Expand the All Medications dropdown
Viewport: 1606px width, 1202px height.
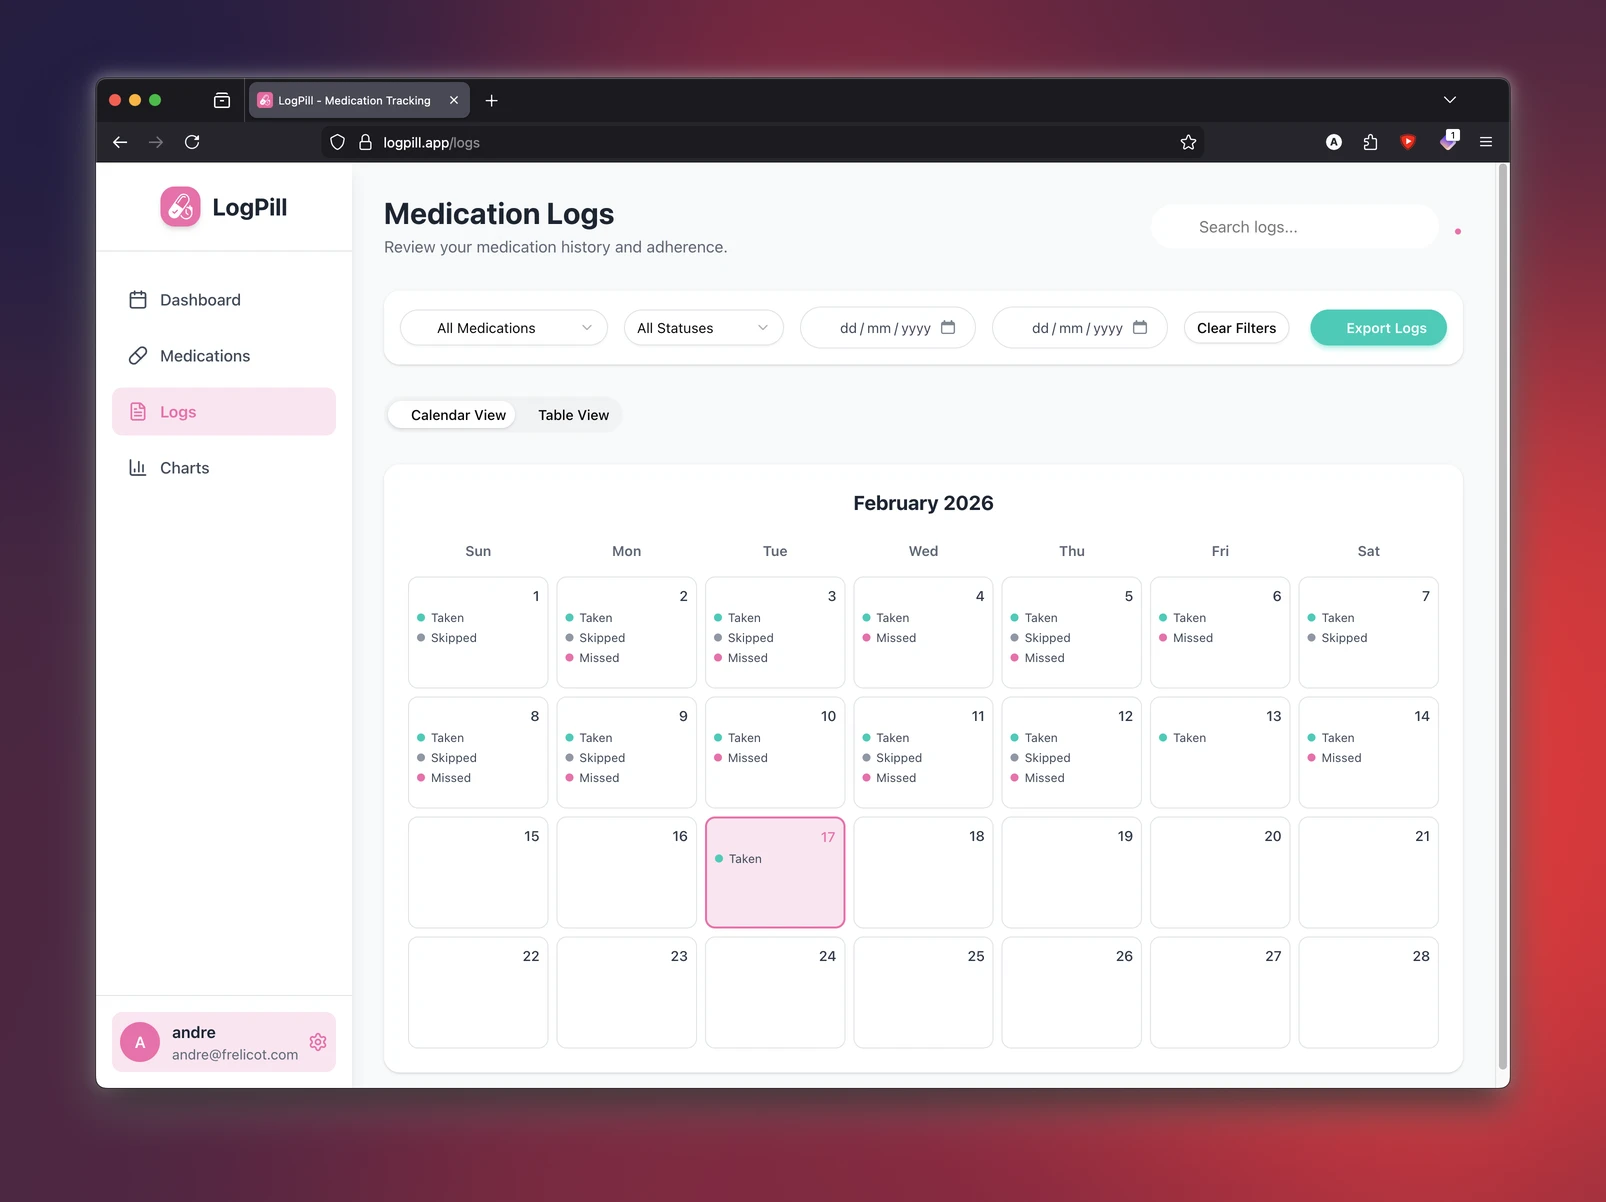(504, 328)
